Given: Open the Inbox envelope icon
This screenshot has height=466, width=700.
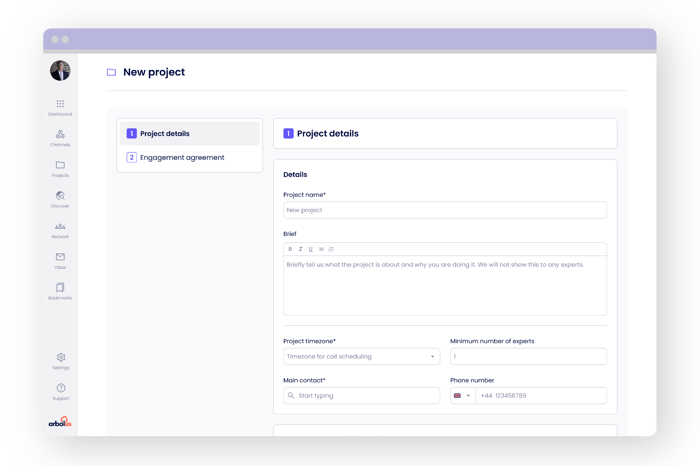Looking at the screenshot, I should tap(60, 259).
